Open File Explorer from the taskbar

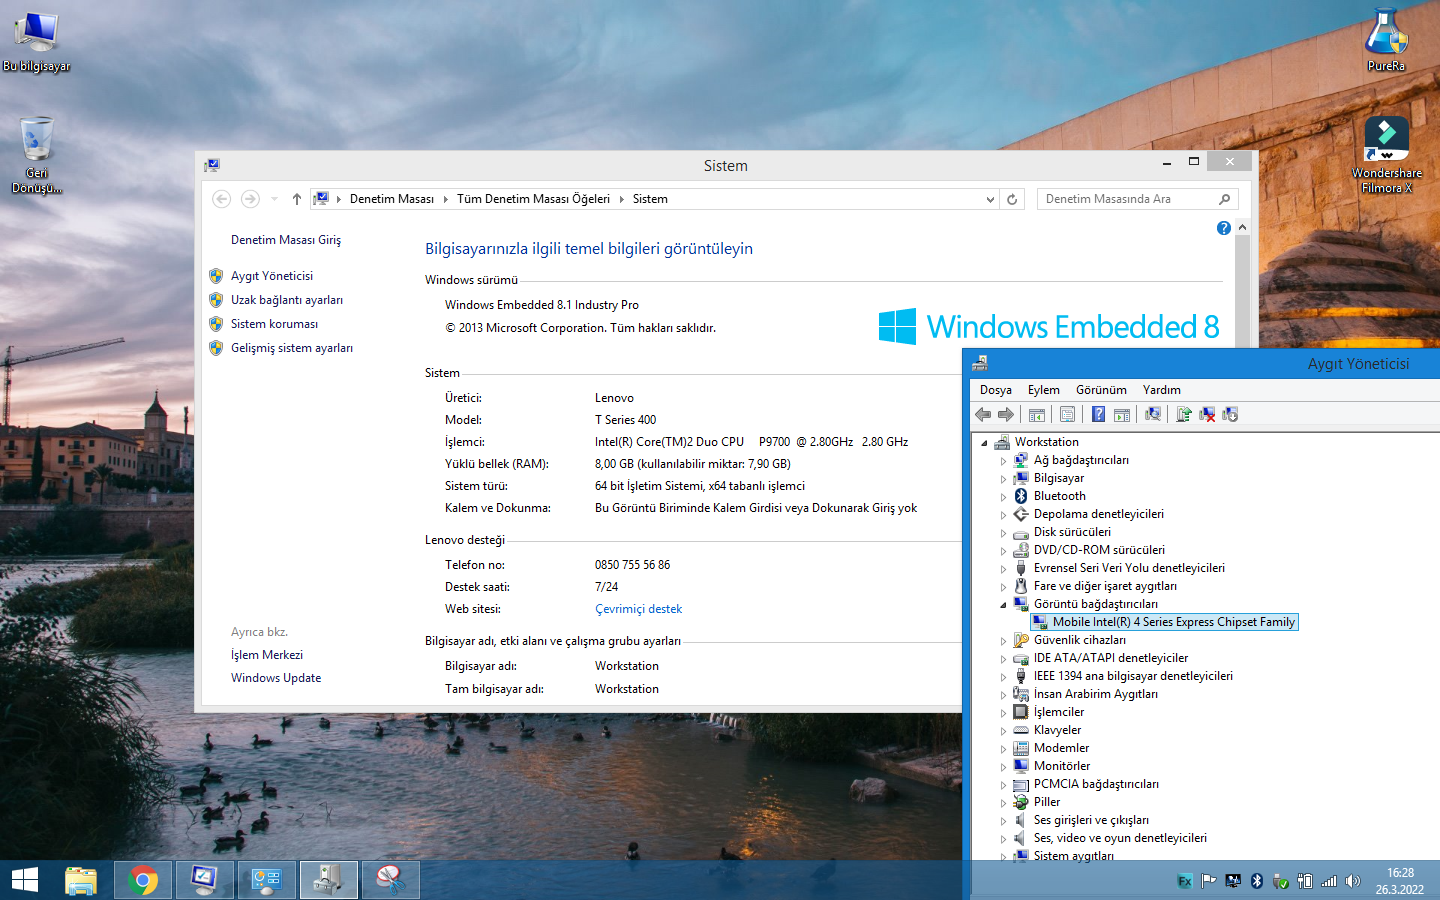click(81, 880)
